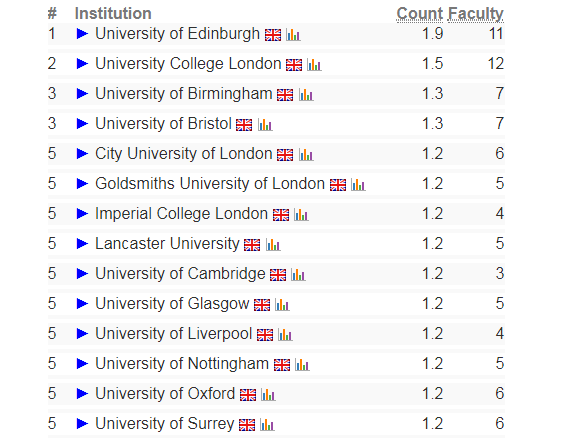Expand the University of Edinburgh row triangle
This screenshot has width=563, height=438.
click(82, 34)
